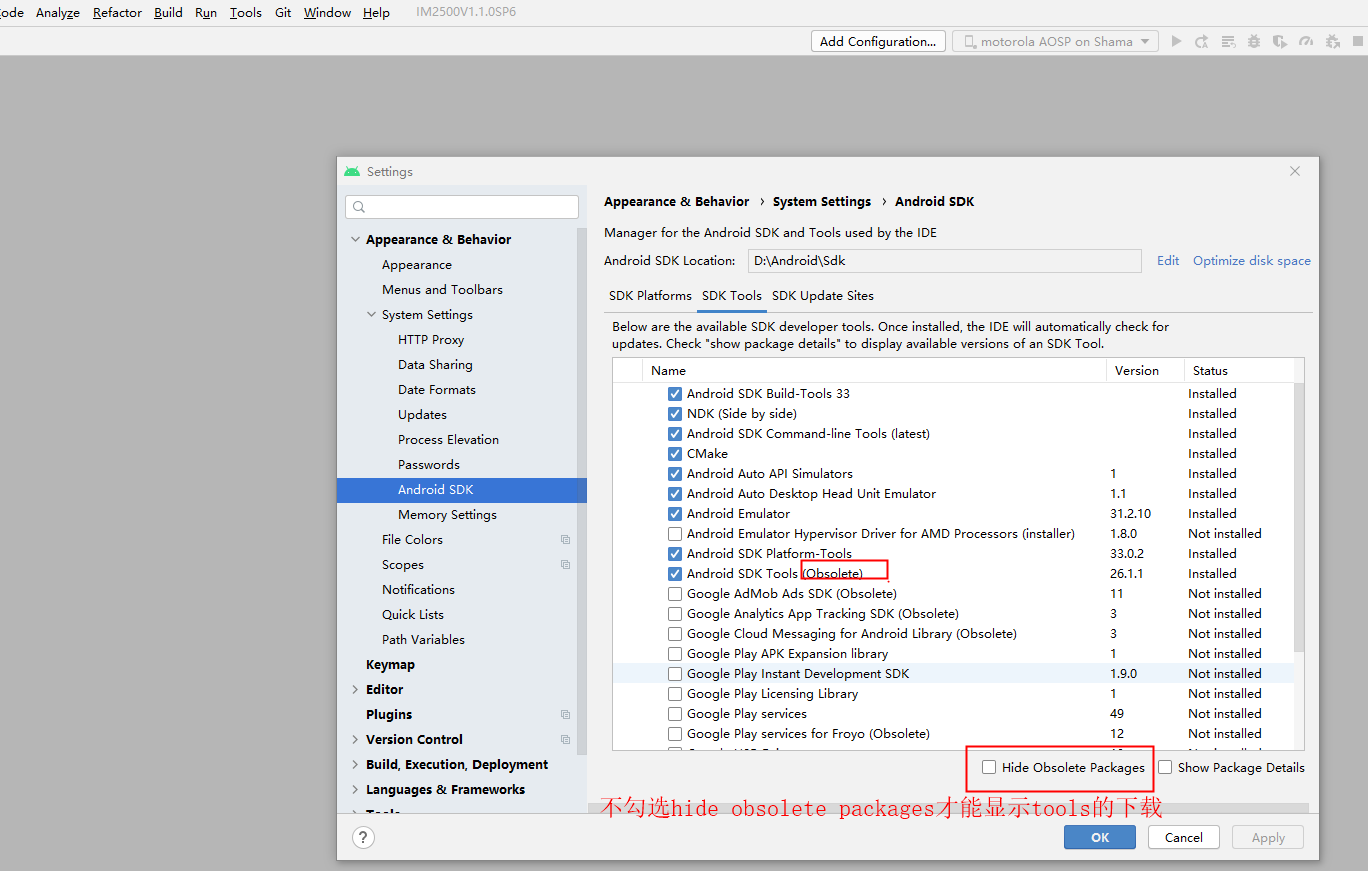Click System Settings breadcrumb in header
Image resolution: width=1368 pixels, height=871 pixels.
pyautogui.click(x=822, y=202)
